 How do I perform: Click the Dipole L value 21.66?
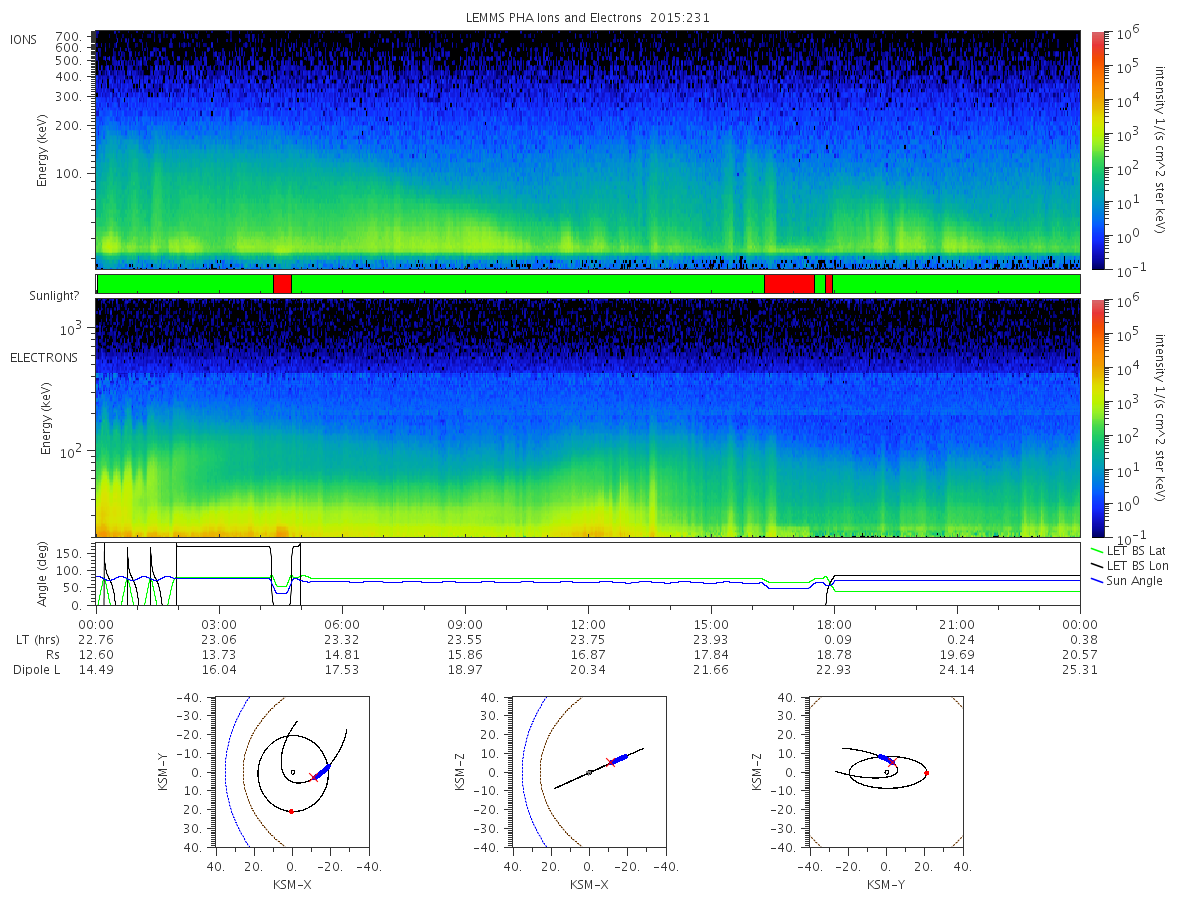tap(711, 669)
